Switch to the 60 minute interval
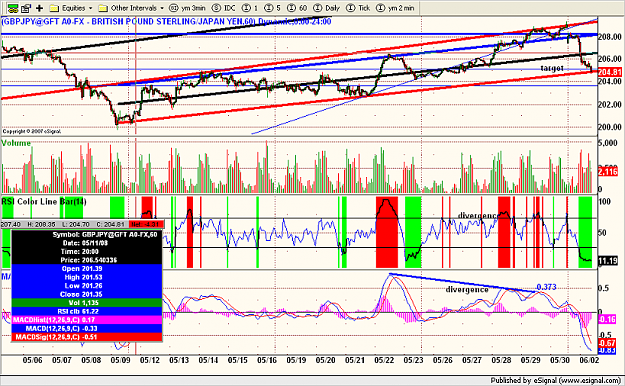 click(297, 8)
